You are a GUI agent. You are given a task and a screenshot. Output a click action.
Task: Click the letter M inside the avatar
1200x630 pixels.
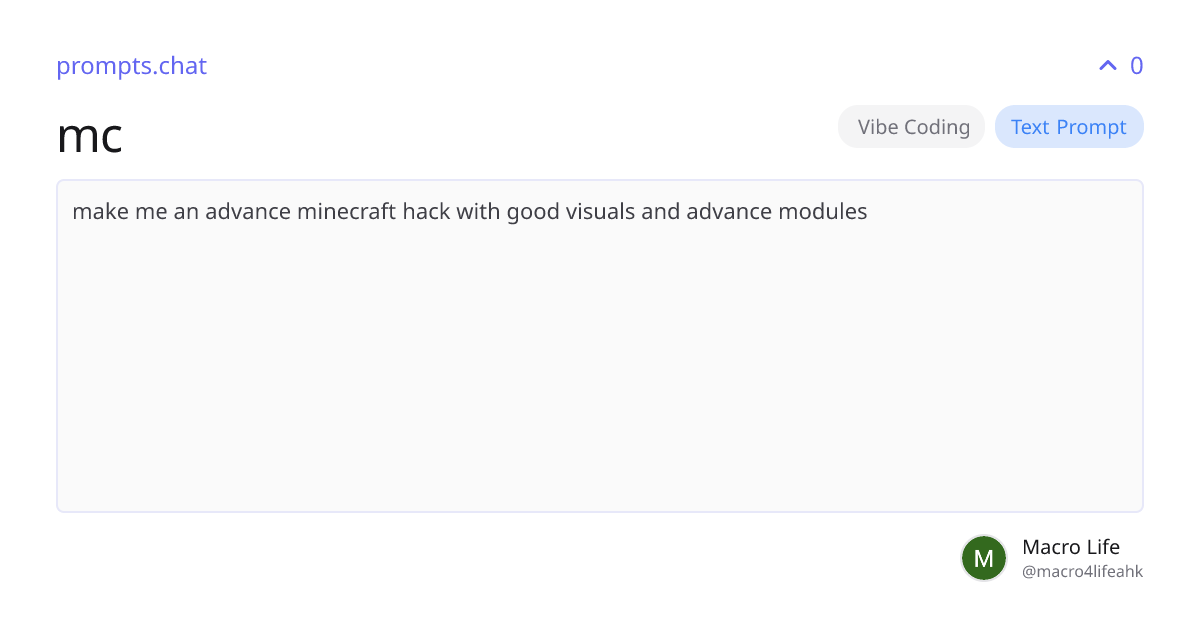(984, 558)
